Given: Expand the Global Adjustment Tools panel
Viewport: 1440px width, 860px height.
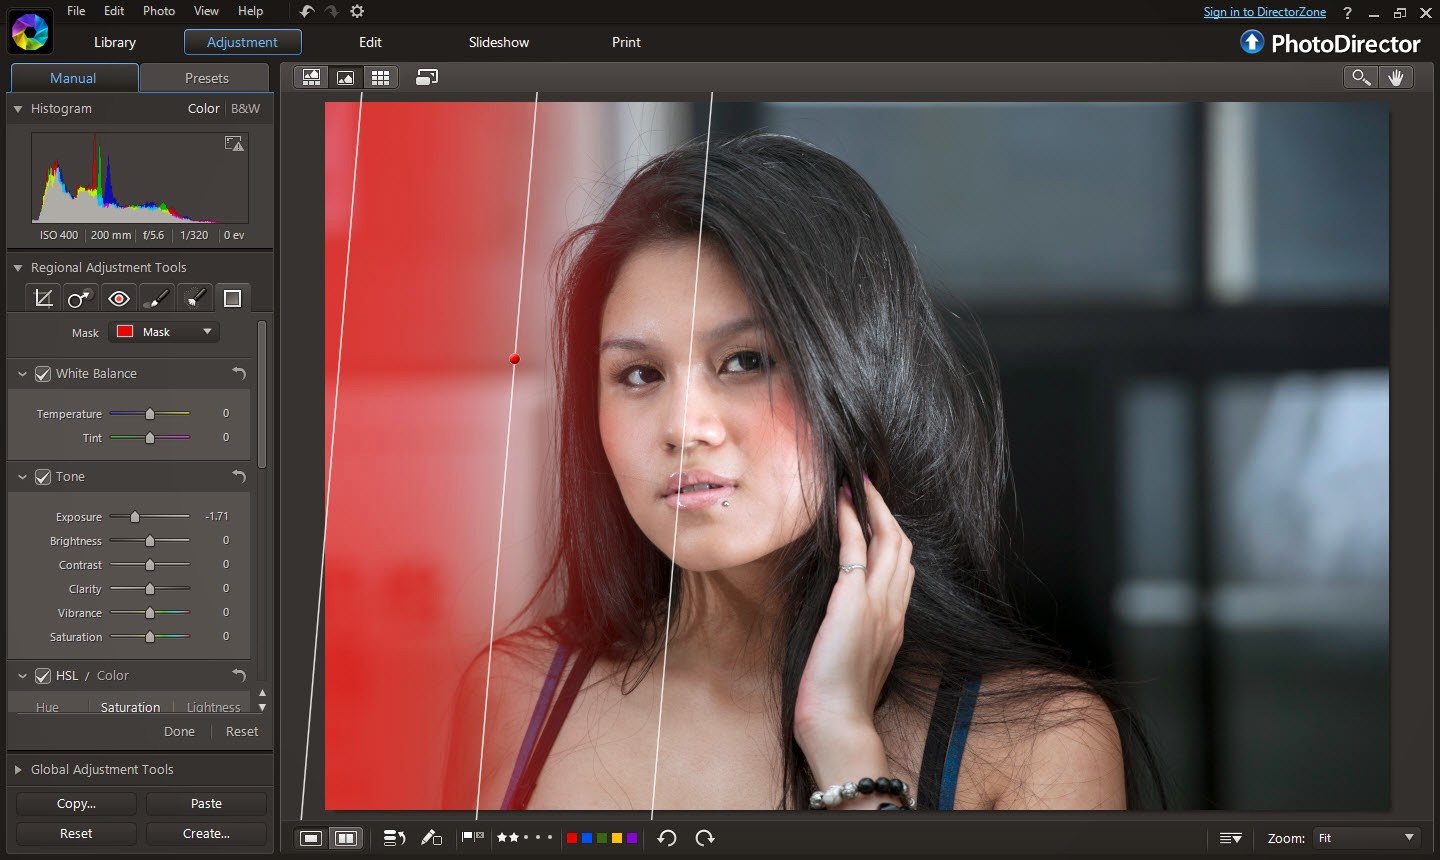Looking at the screenshot, I should (x=18, y=769).
